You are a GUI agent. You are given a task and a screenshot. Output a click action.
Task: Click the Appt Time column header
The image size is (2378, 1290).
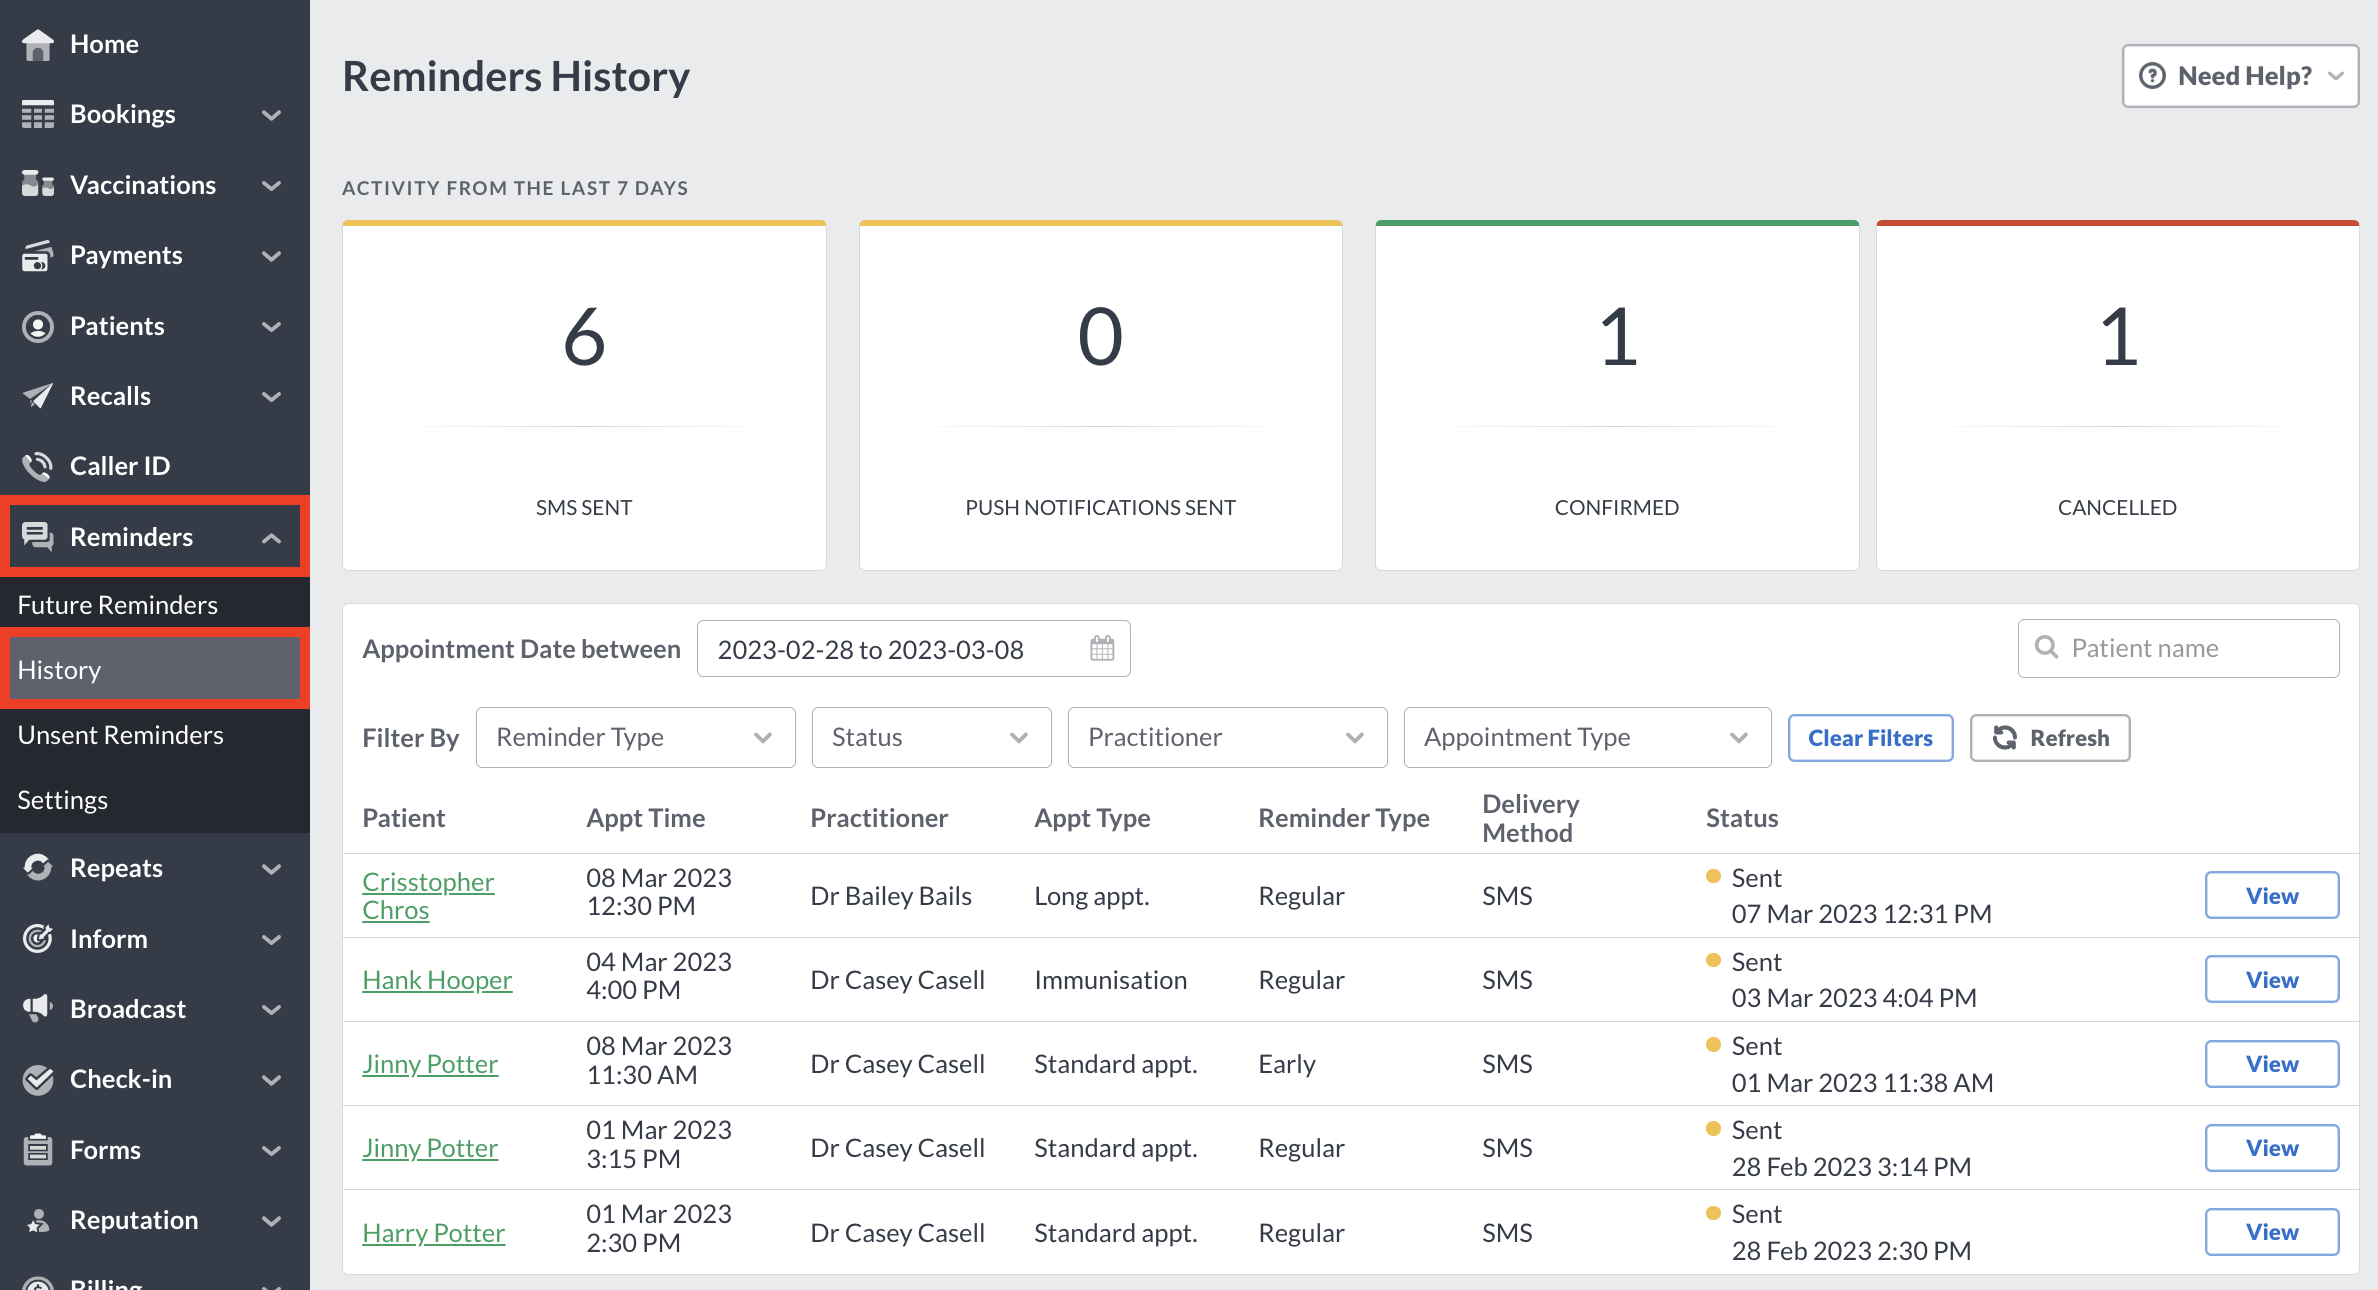click(x=646, y=818)
